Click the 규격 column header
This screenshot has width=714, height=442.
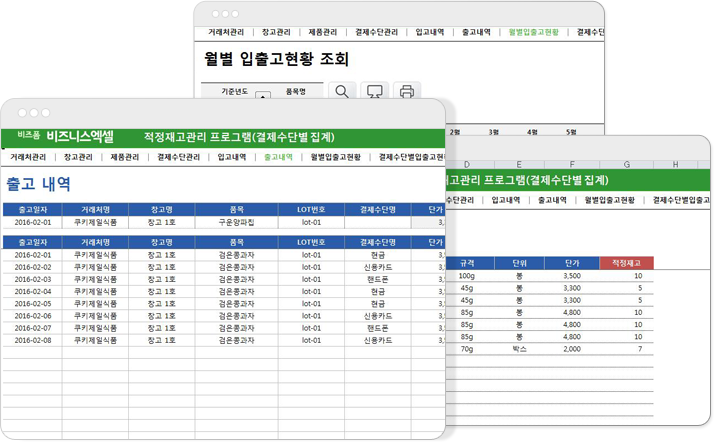tap(469, 263)
